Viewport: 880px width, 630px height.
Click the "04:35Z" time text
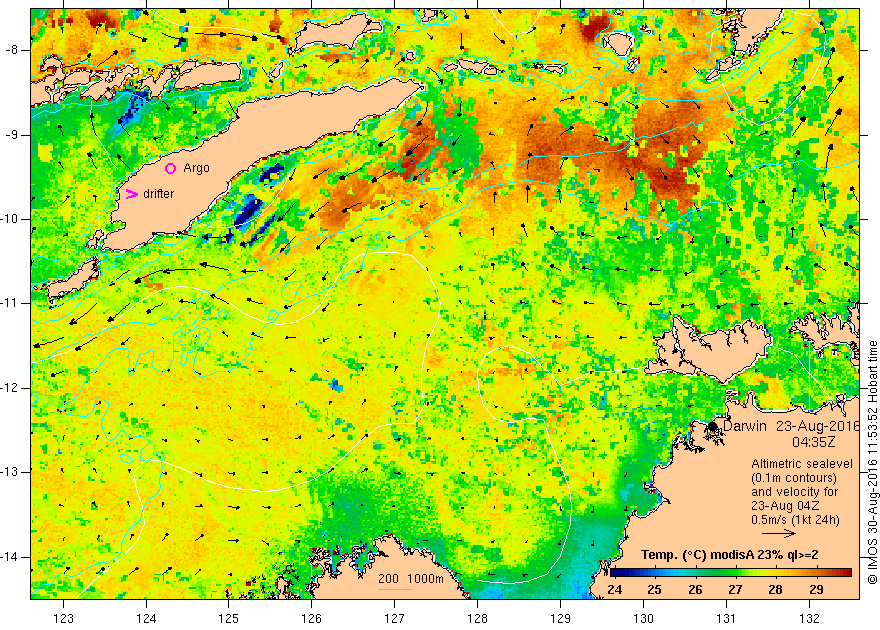click(x=814, y=442)
